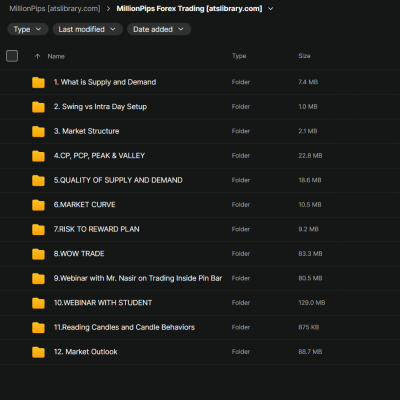This screenshot has width=400, height=400.
Task: Click the 8.WOW TRADE folder icon
Action: click(38, 254)
